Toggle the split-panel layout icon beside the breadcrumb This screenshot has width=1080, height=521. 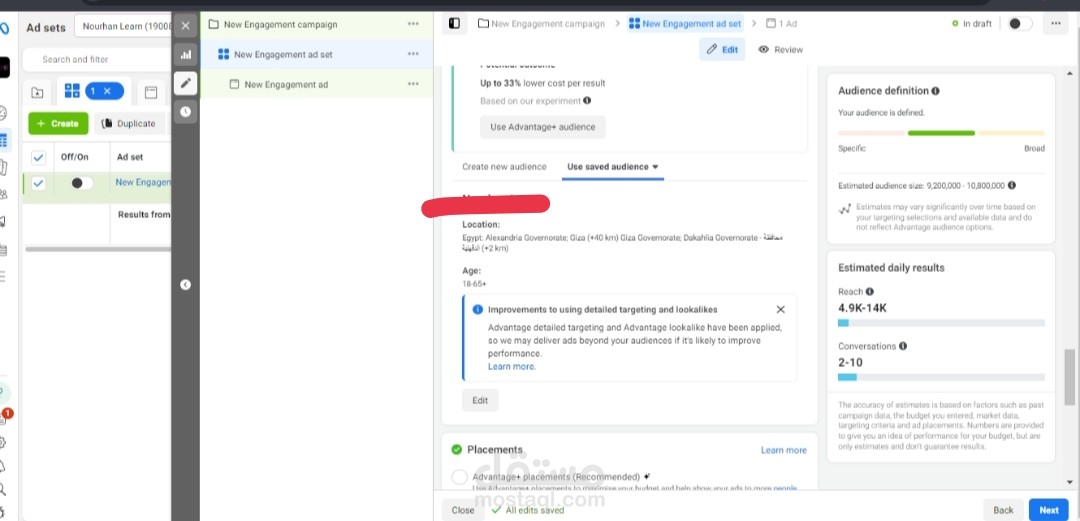pos(454,23)
